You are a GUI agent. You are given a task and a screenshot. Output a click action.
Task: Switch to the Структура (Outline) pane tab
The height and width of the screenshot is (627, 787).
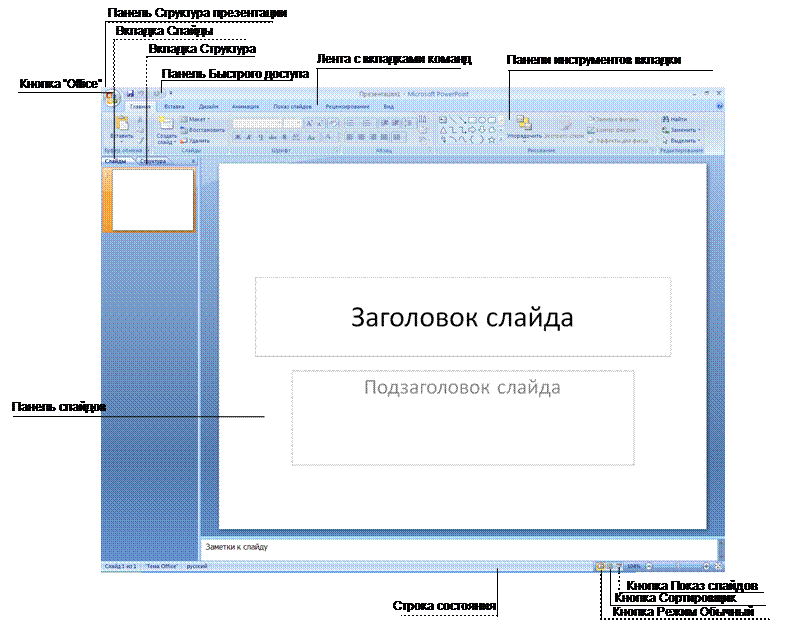153,160
